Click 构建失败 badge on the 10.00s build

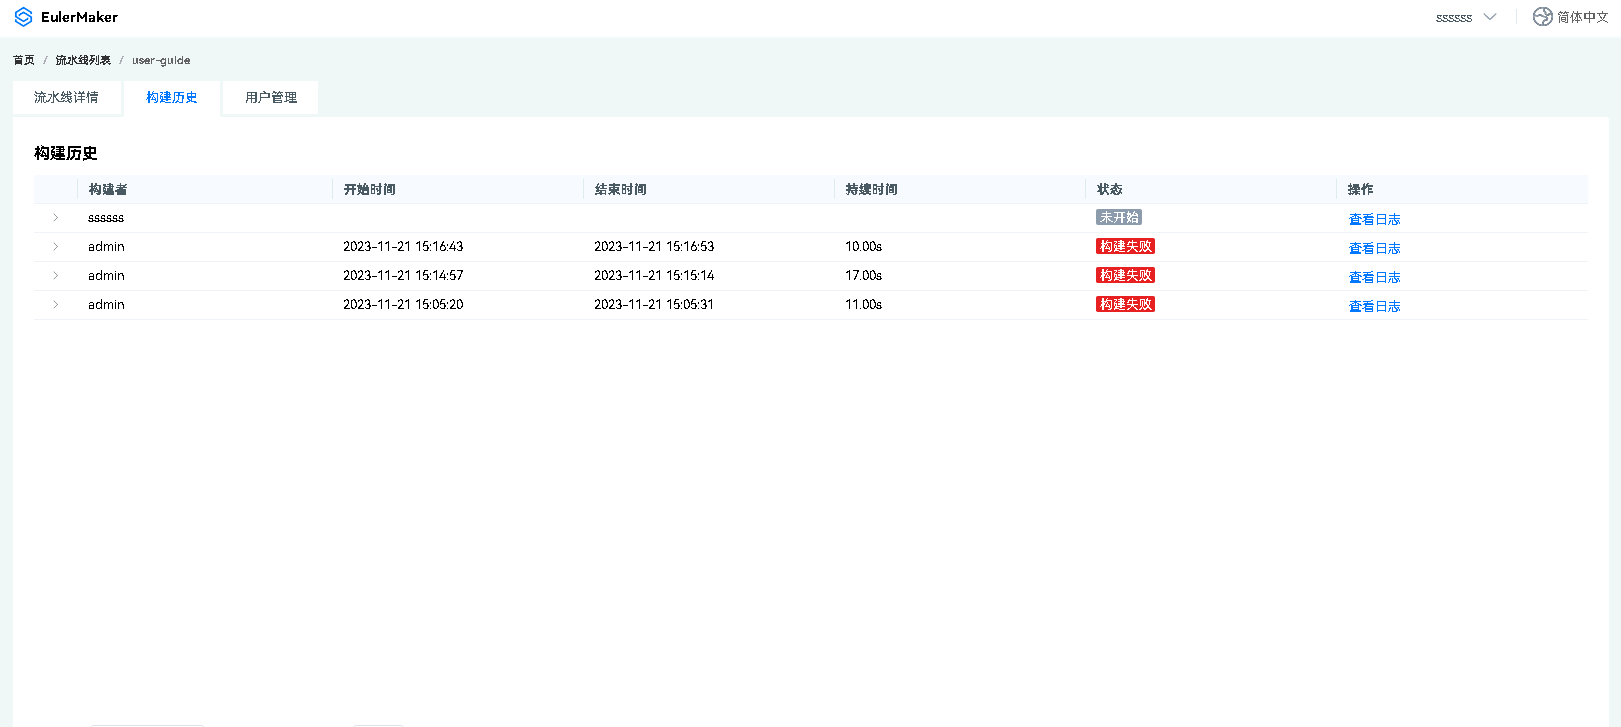pyautogui.click(x=1125, y=247)
